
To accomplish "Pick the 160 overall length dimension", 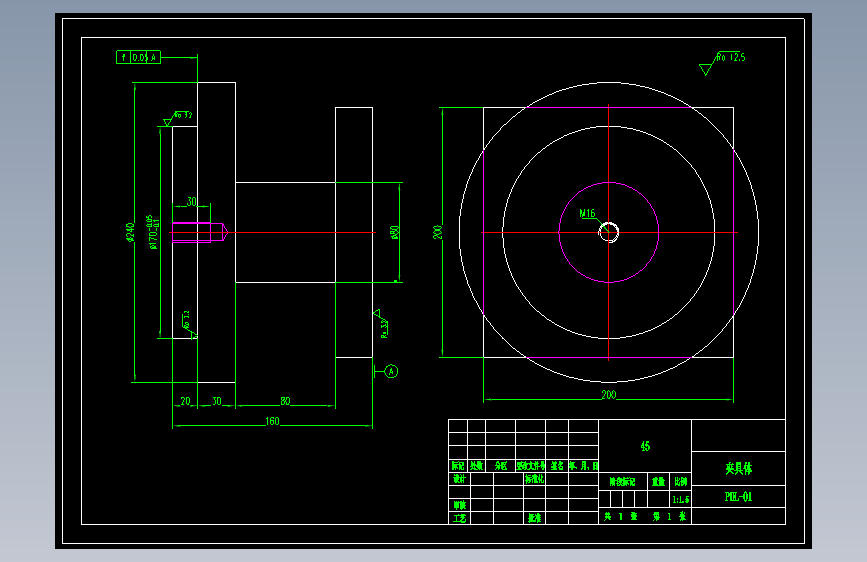I will pos(273,422).
